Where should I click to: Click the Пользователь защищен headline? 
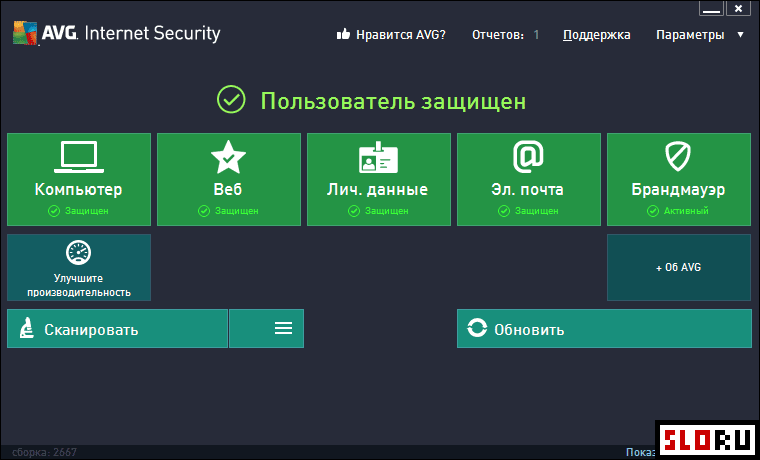(x=393, y=101)
